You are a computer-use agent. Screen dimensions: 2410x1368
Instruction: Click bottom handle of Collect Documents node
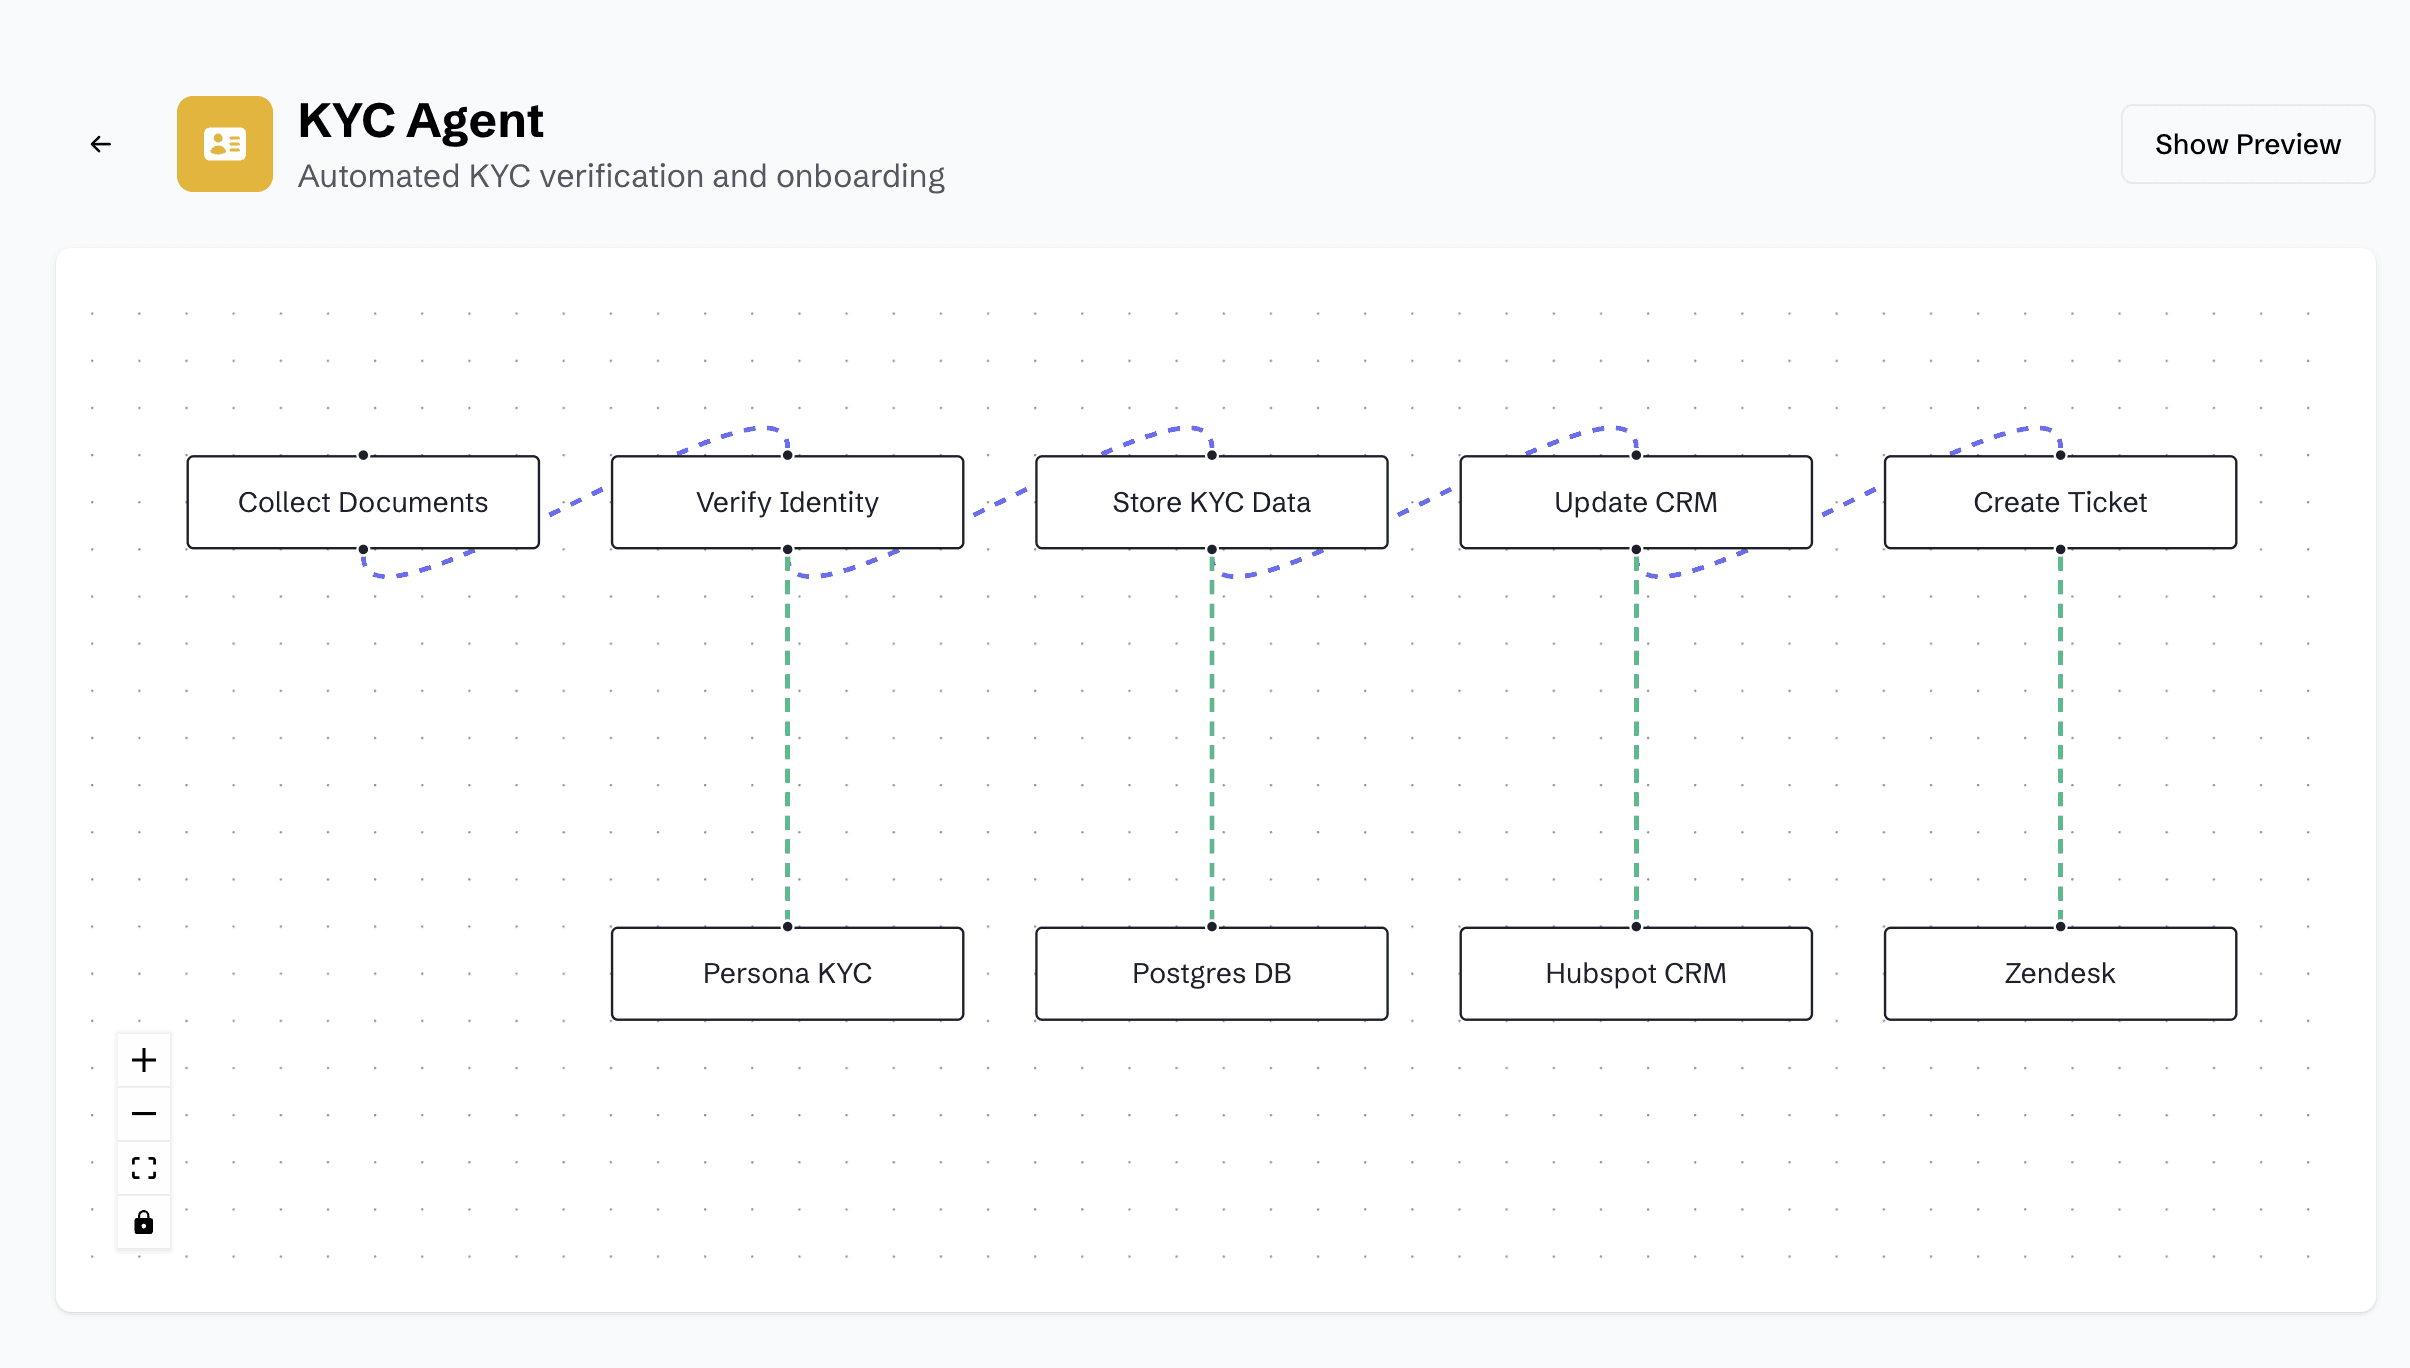(363, 549)
